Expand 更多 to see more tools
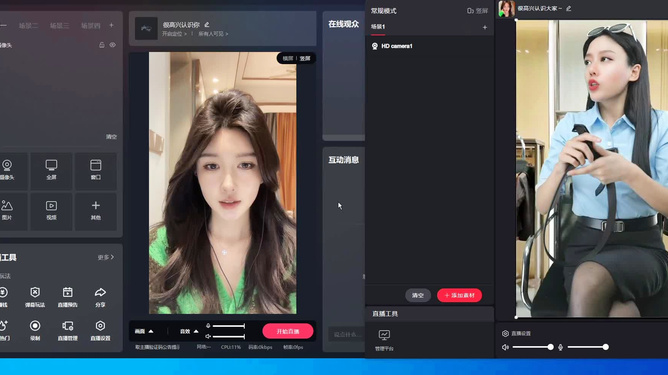The height and width of the screenshot is (375, 668). (106, 257)
